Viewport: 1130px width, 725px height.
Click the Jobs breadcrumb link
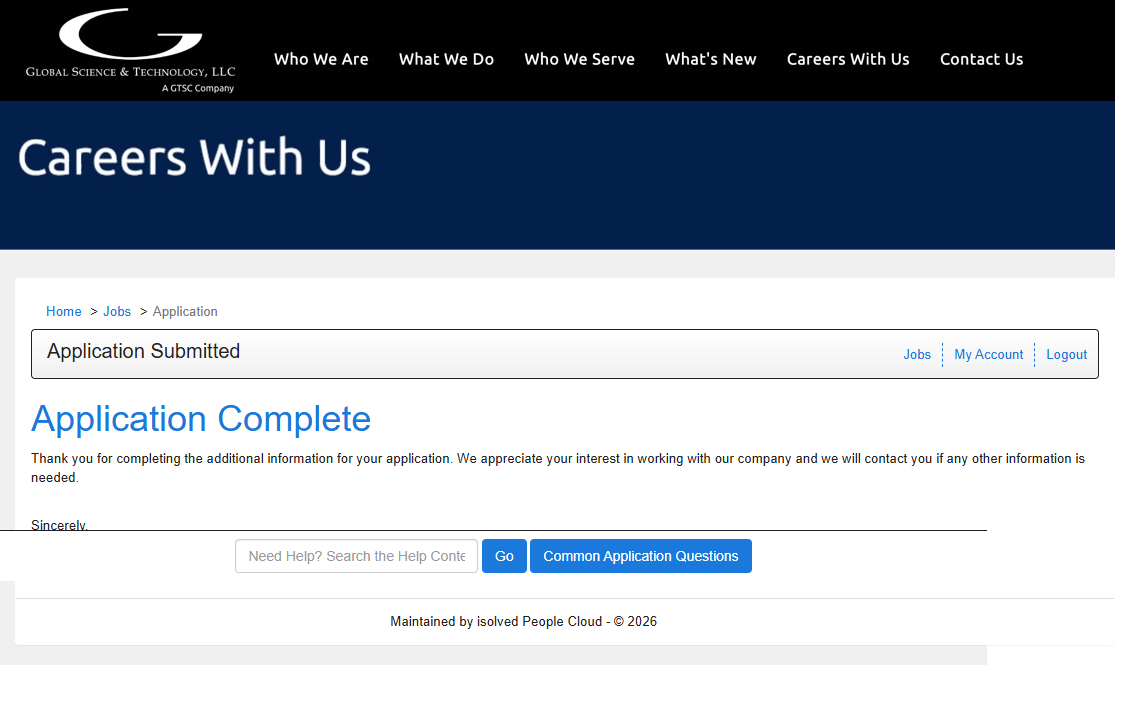pos(117,311)
